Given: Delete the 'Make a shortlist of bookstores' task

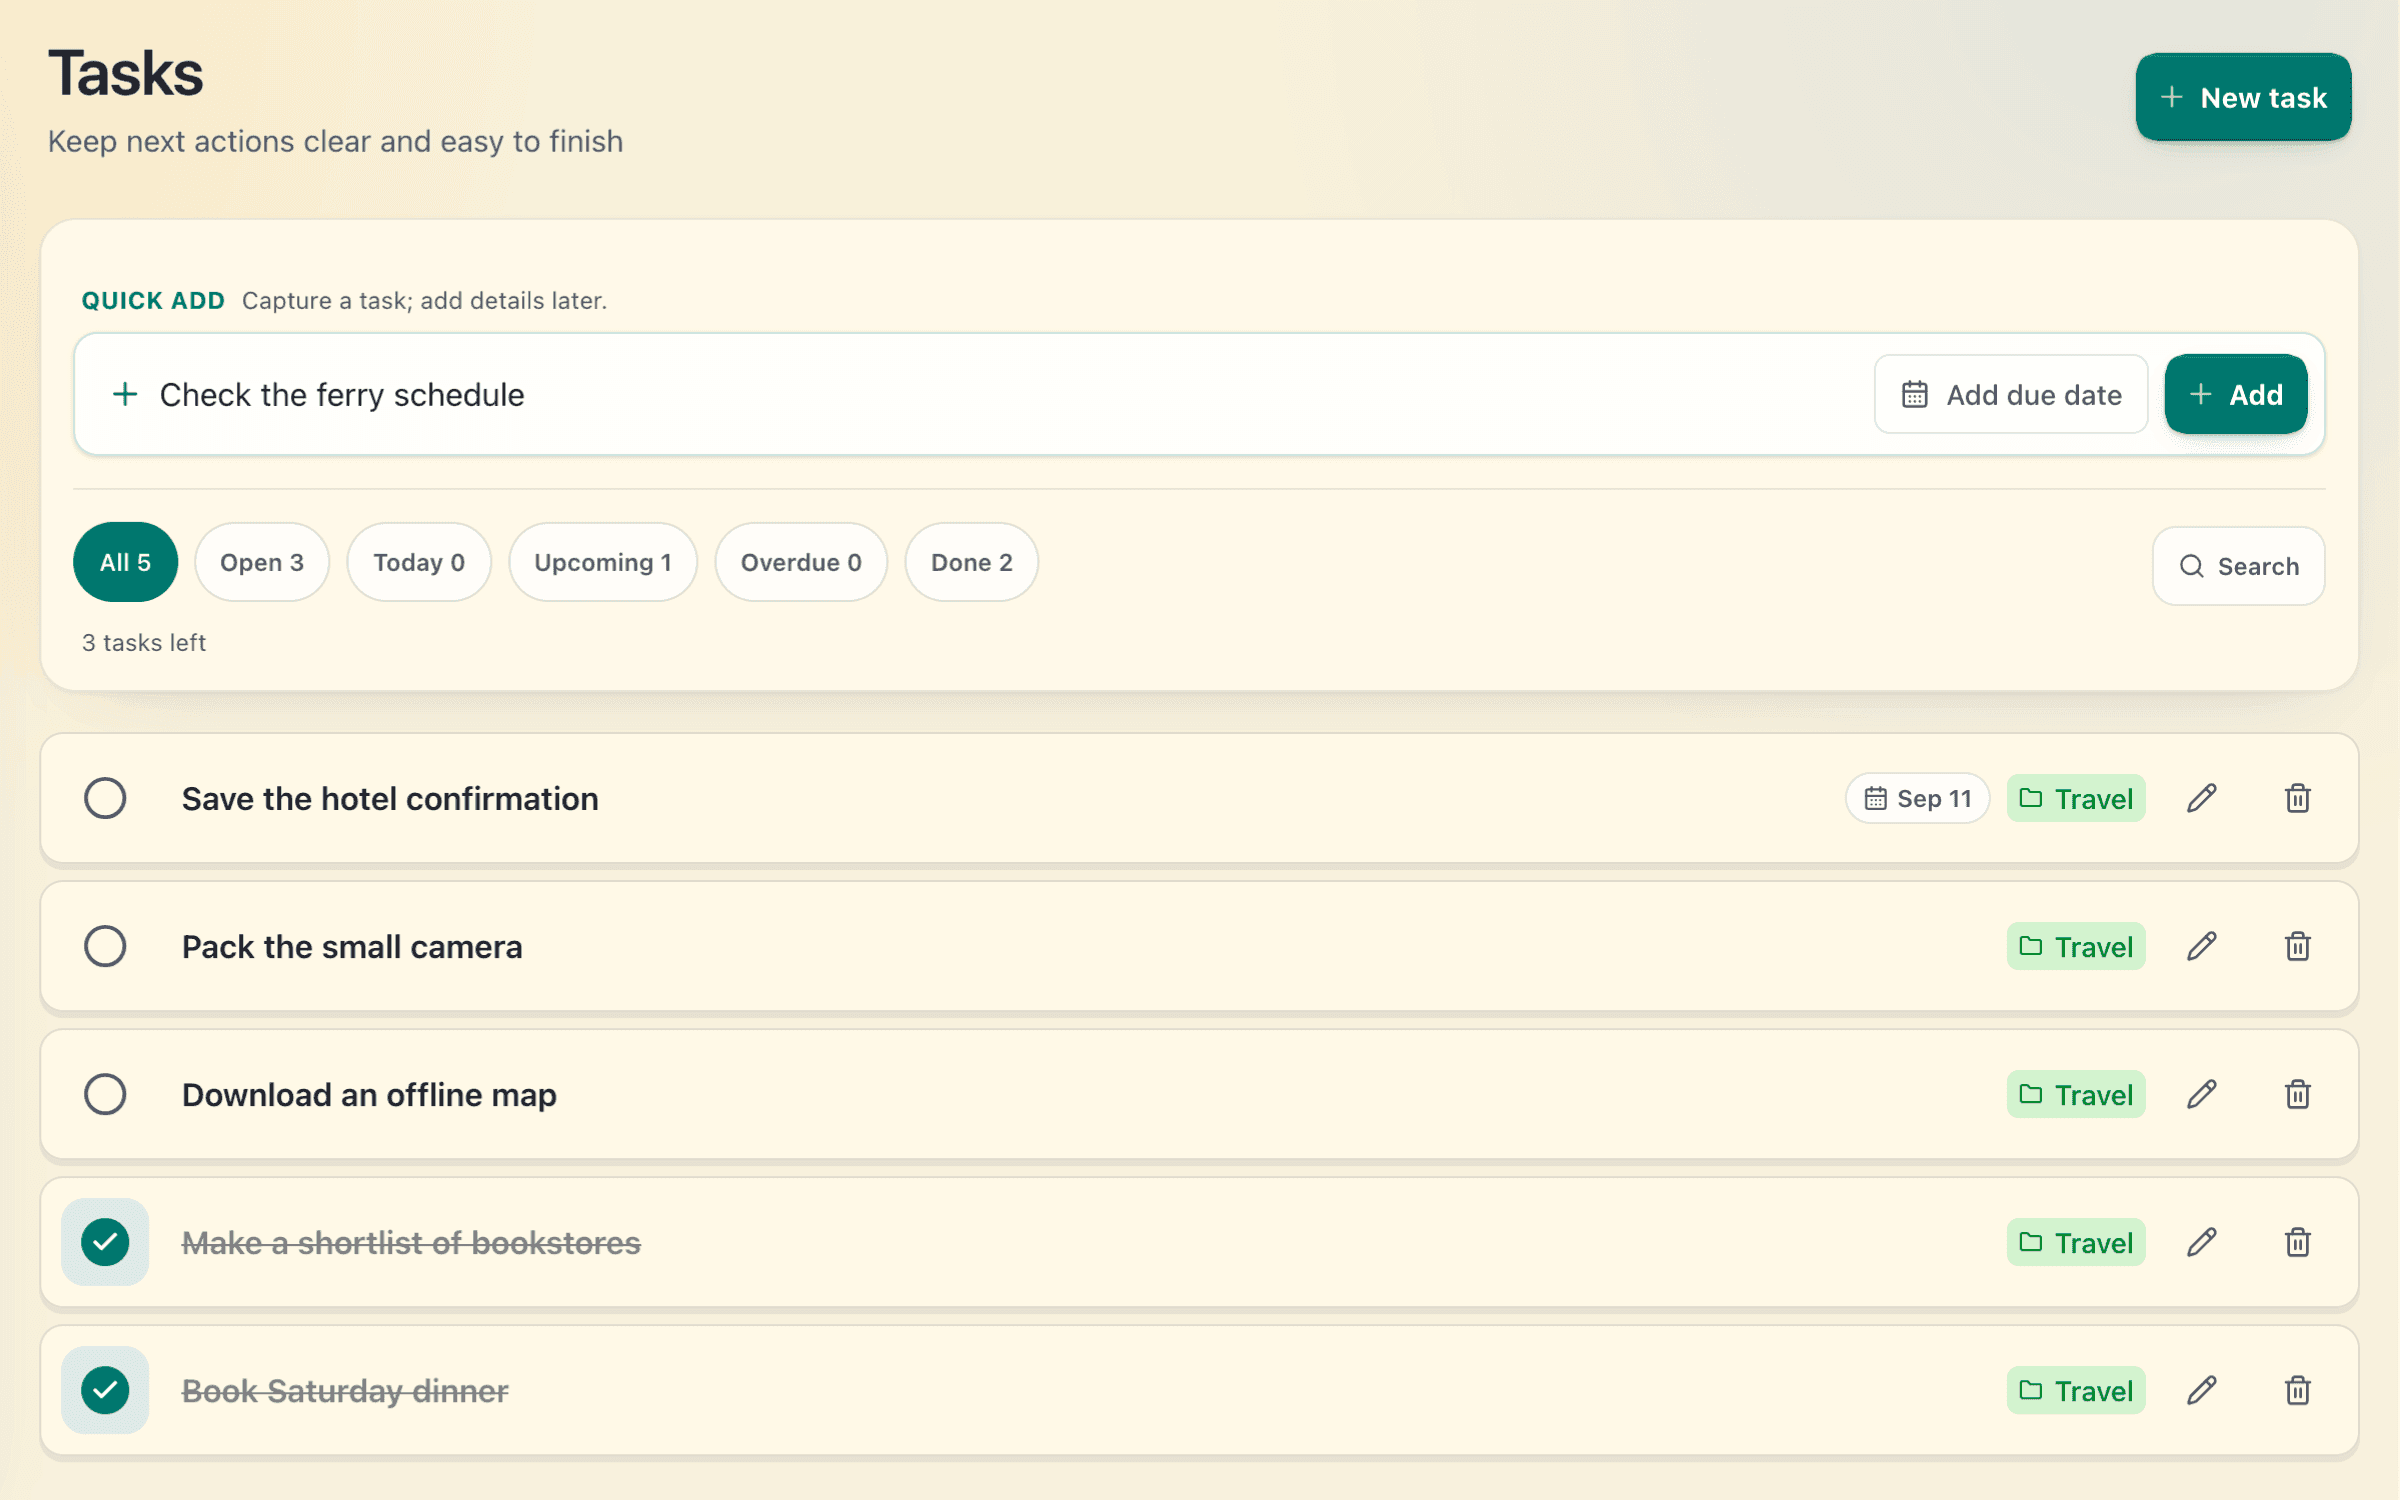Looking at the screenshot, I should coord(2297,1242).
